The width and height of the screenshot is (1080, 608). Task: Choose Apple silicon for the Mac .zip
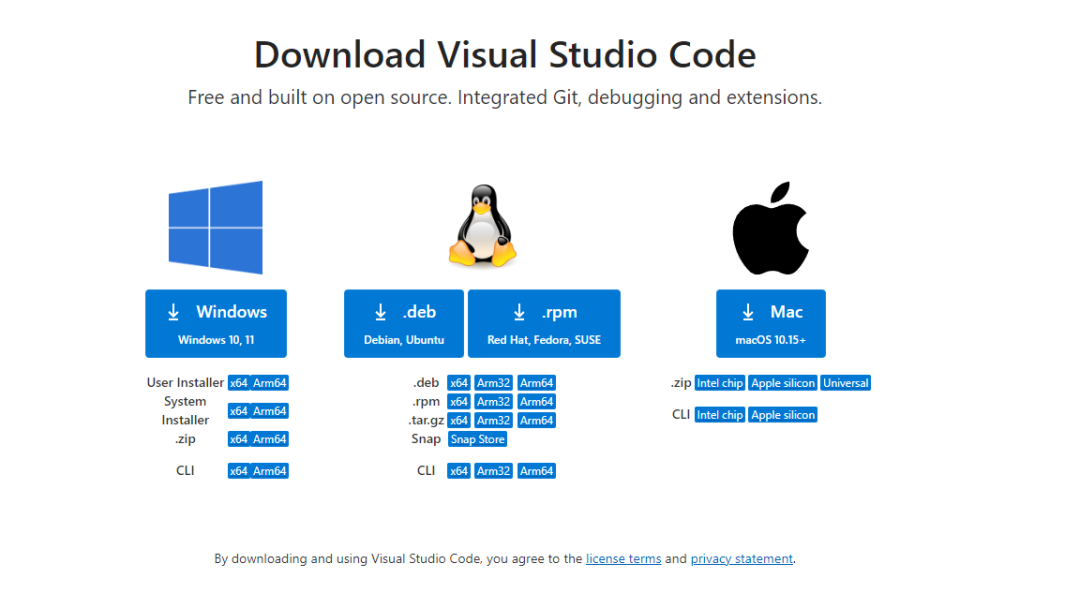783,383
